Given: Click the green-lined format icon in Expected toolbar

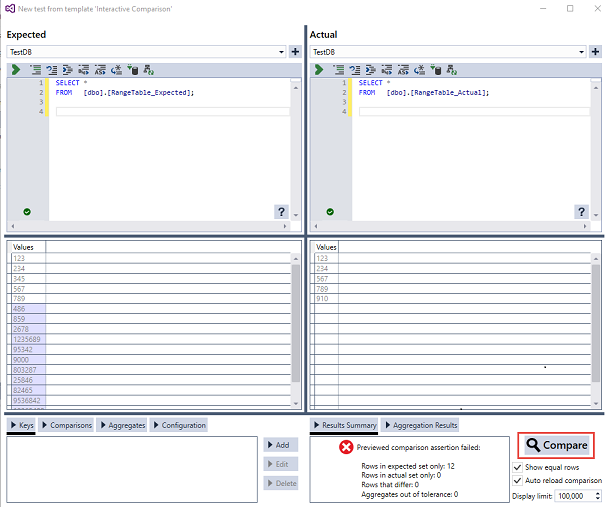Looking at the screenshot, I should [x=35, y=70].
